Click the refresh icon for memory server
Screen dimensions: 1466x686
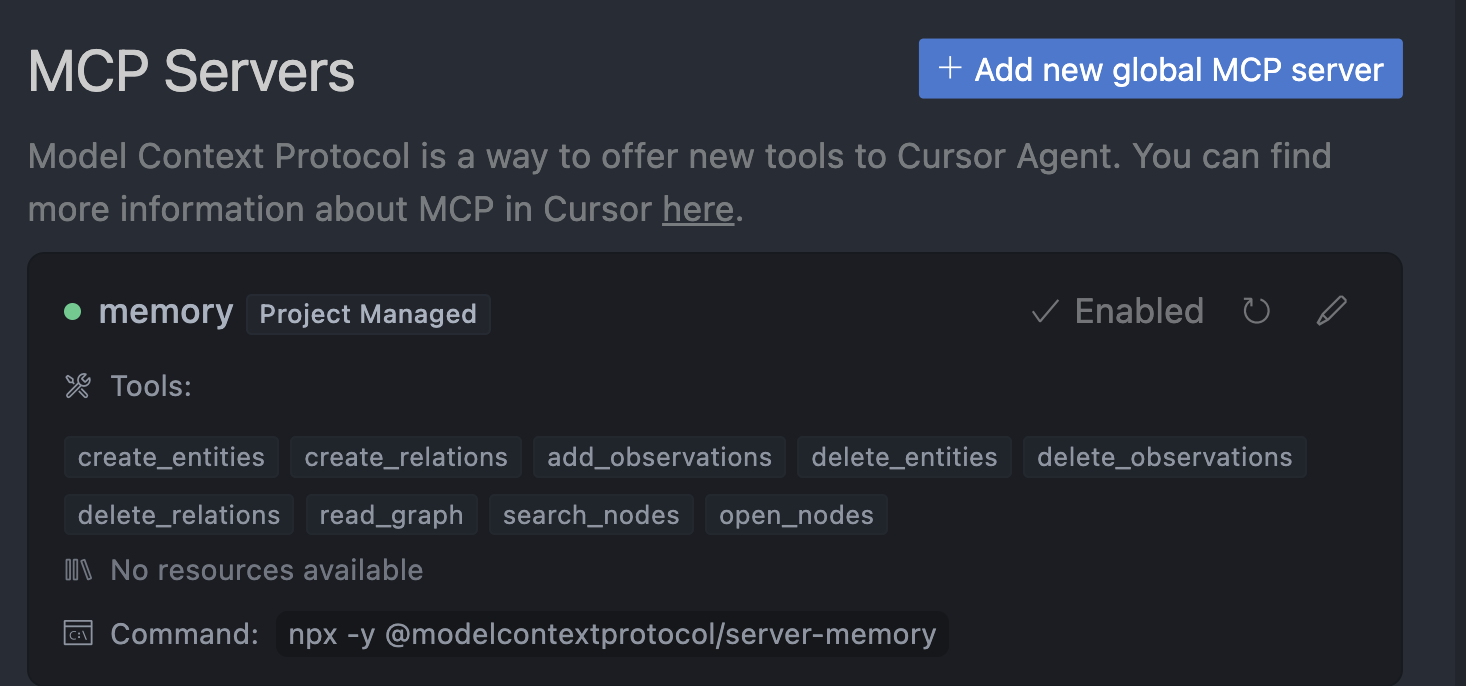[x=1256, y=312]
